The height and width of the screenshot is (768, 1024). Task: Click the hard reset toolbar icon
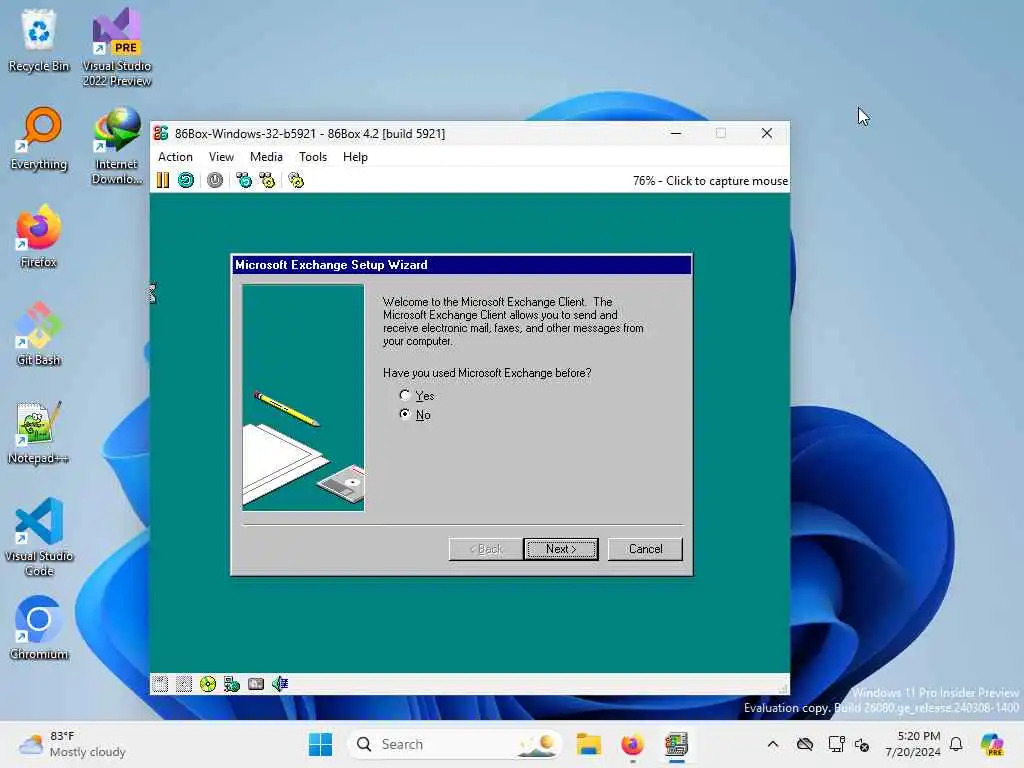(x=186, y=180)
